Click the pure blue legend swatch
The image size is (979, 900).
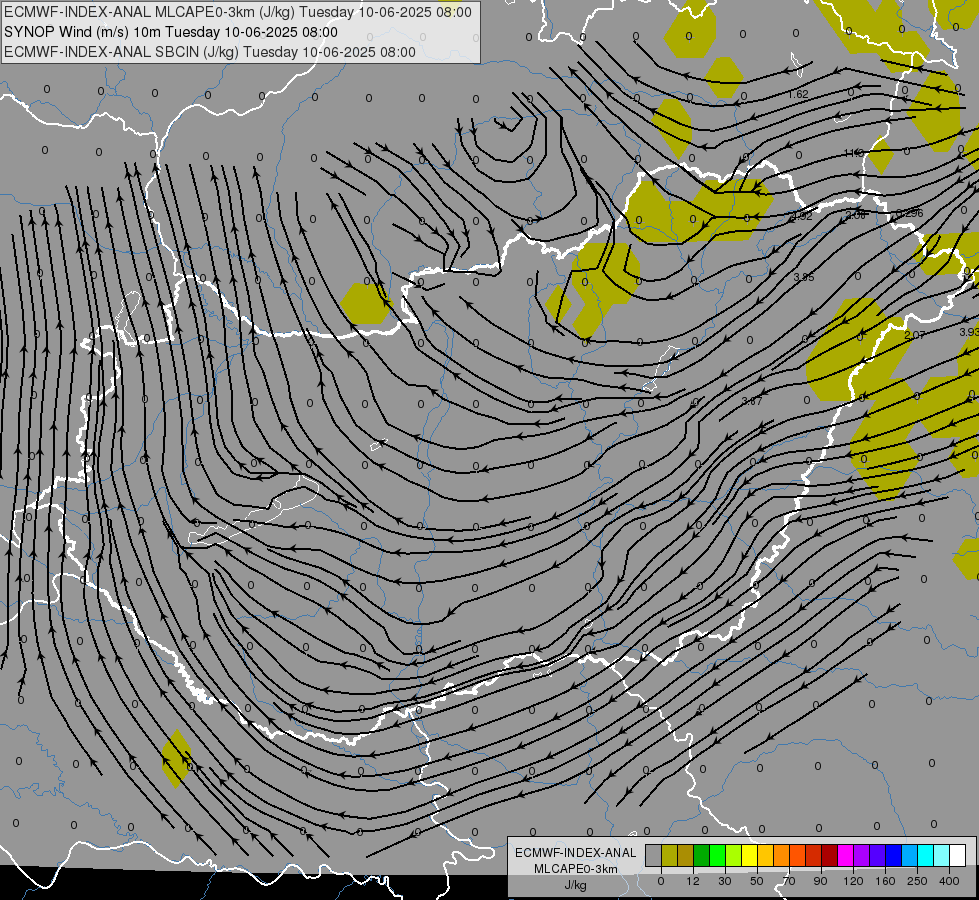point(893,855)
